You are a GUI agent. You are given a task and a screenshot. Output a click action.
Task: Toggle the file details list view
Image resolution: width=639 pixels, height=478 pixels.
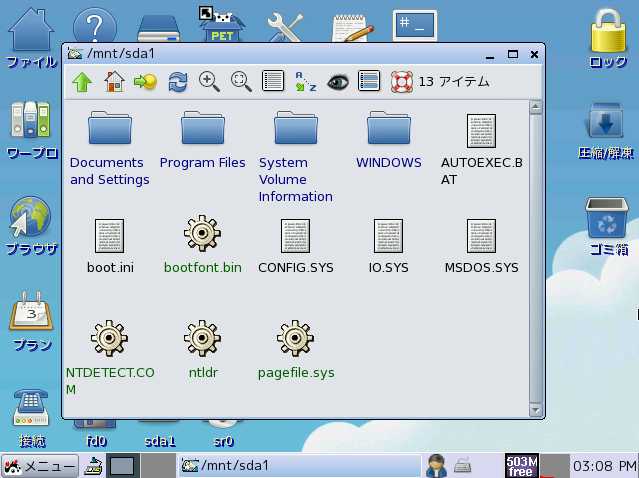point(273,82)
